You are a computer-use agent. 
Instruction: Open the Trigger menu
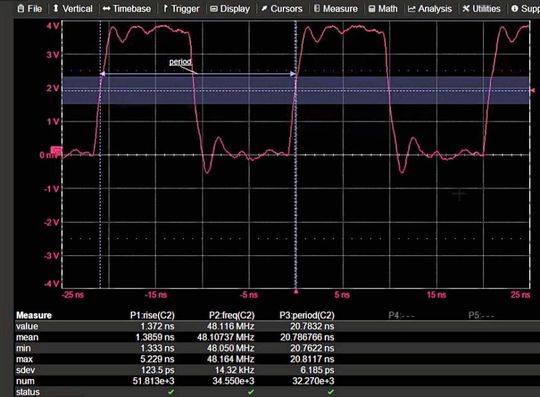click(x=181, y=9)
